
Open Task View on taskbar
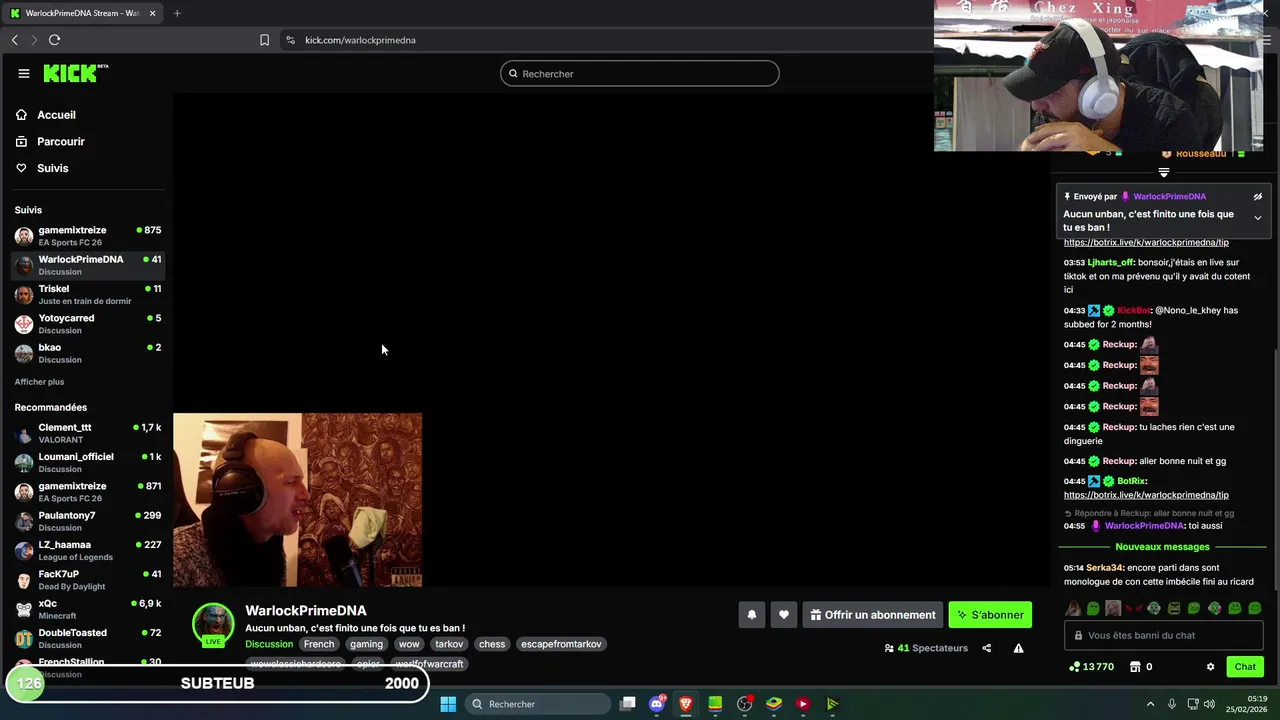click(x=628, y=704)
